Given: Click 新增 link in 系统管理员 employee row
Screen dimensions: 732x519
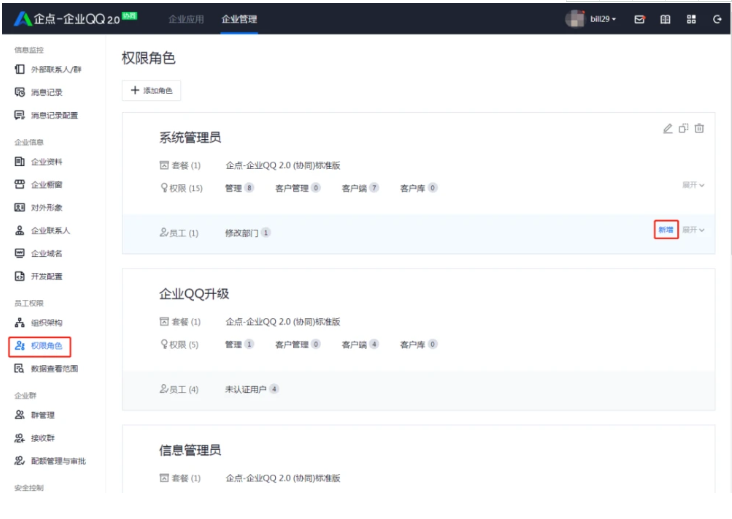Looking at the screenshot, I should tap(666, 230).
